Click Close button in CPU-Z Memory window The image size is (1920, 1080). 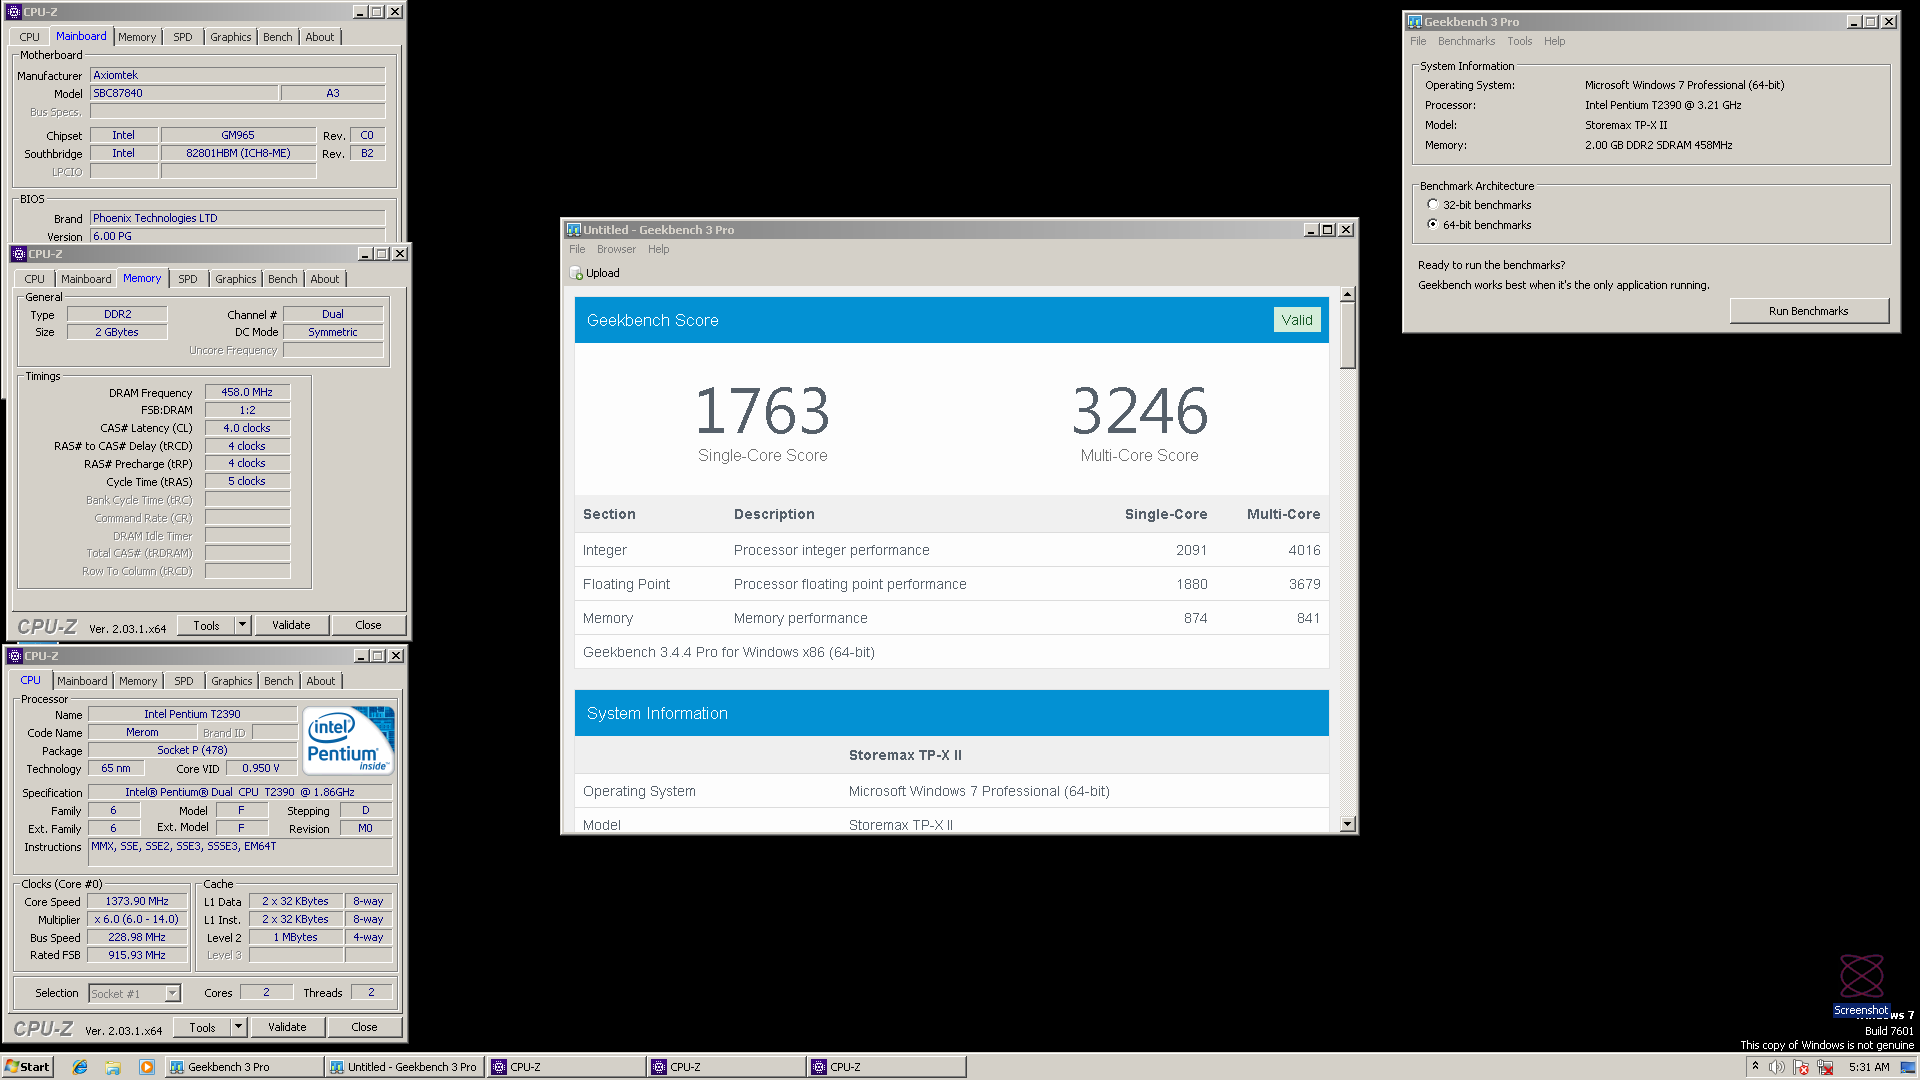[x=368, y=625]
